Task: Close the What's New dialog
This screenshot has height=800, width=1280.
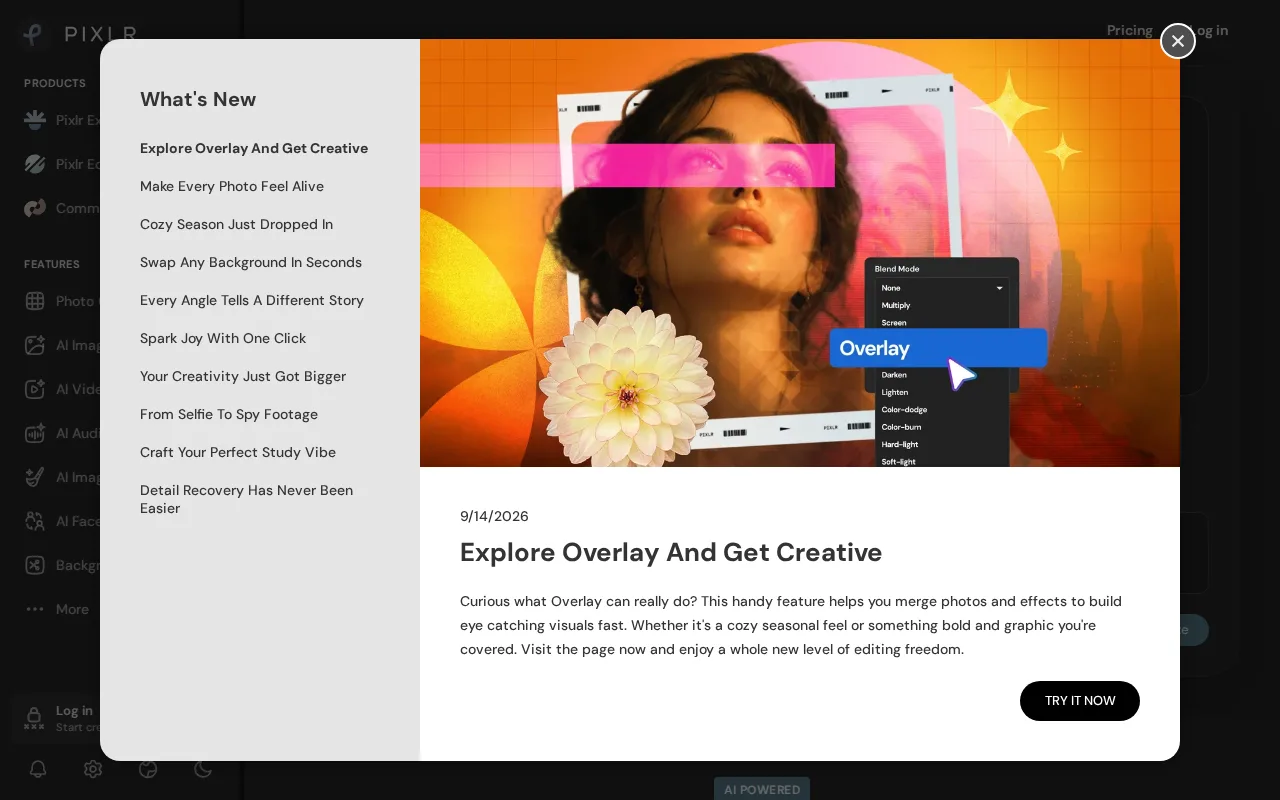Action: pyautogui.click(x=1178, y=41)
